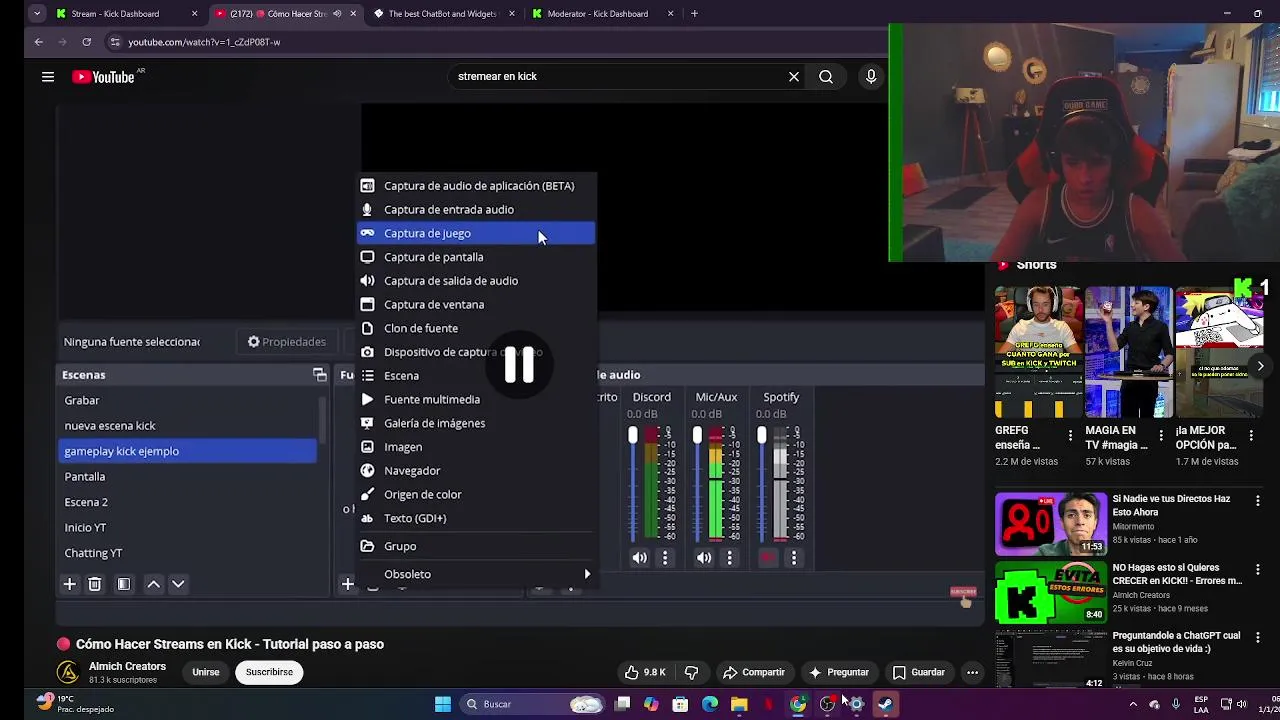Open options for GREFG enseña short

coord(1070,436)
